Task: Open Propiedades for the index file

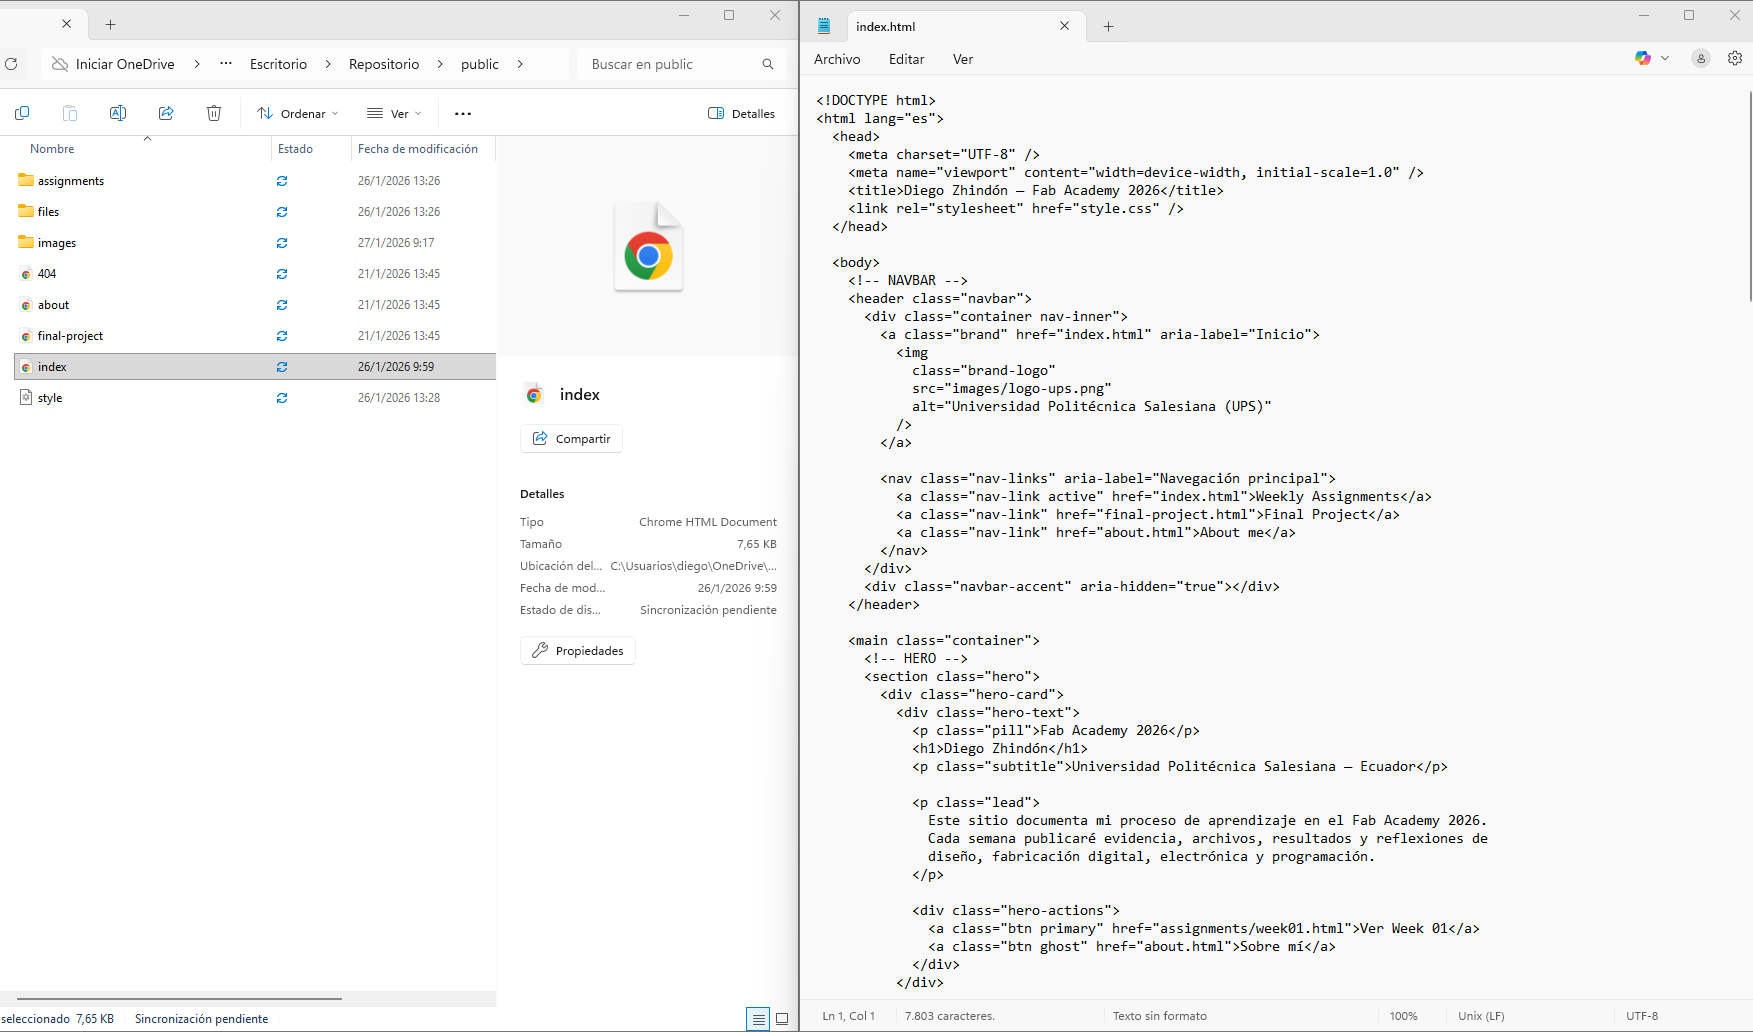Action: pos(577,650)
